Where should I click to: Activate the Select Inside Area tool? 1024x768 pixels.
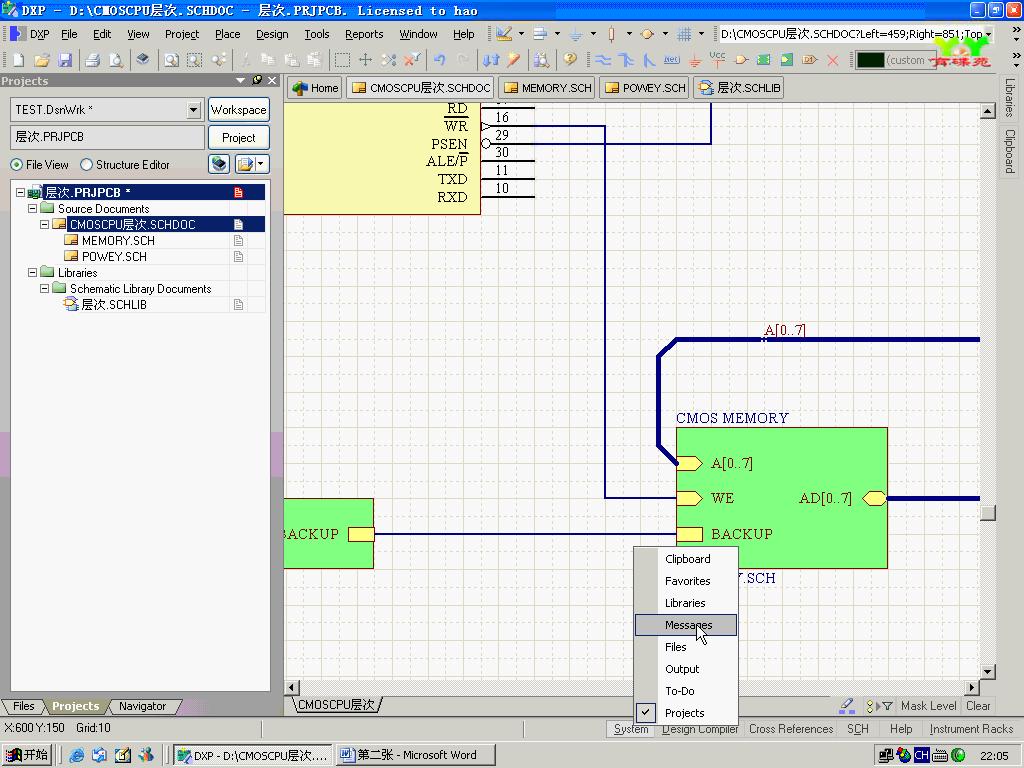342,60
